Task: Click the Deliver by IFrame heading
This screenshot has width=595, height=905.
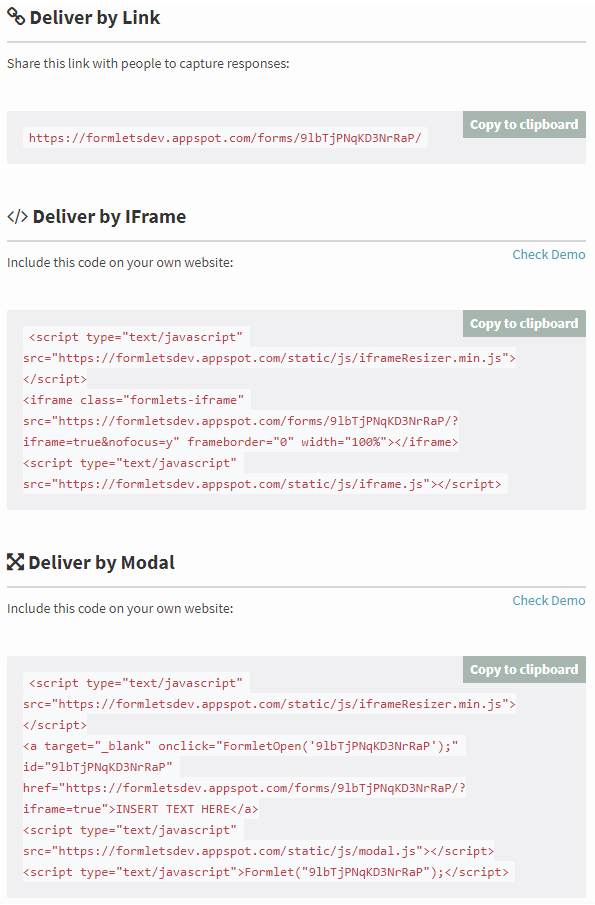Action: coord(109,216)
